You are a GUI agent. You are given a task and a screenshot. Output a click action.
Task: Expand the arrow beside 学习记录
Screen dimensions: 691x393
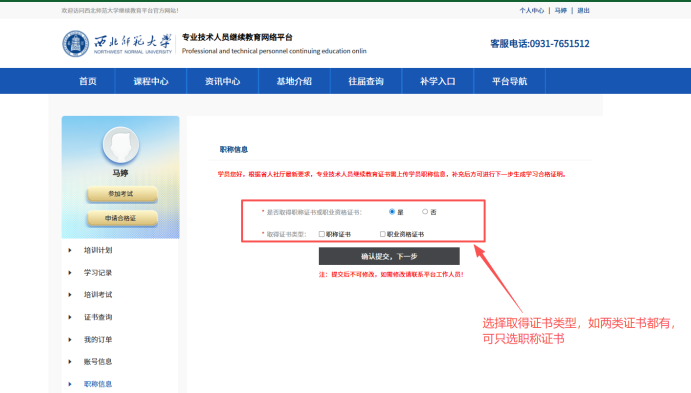pos(70,273)
